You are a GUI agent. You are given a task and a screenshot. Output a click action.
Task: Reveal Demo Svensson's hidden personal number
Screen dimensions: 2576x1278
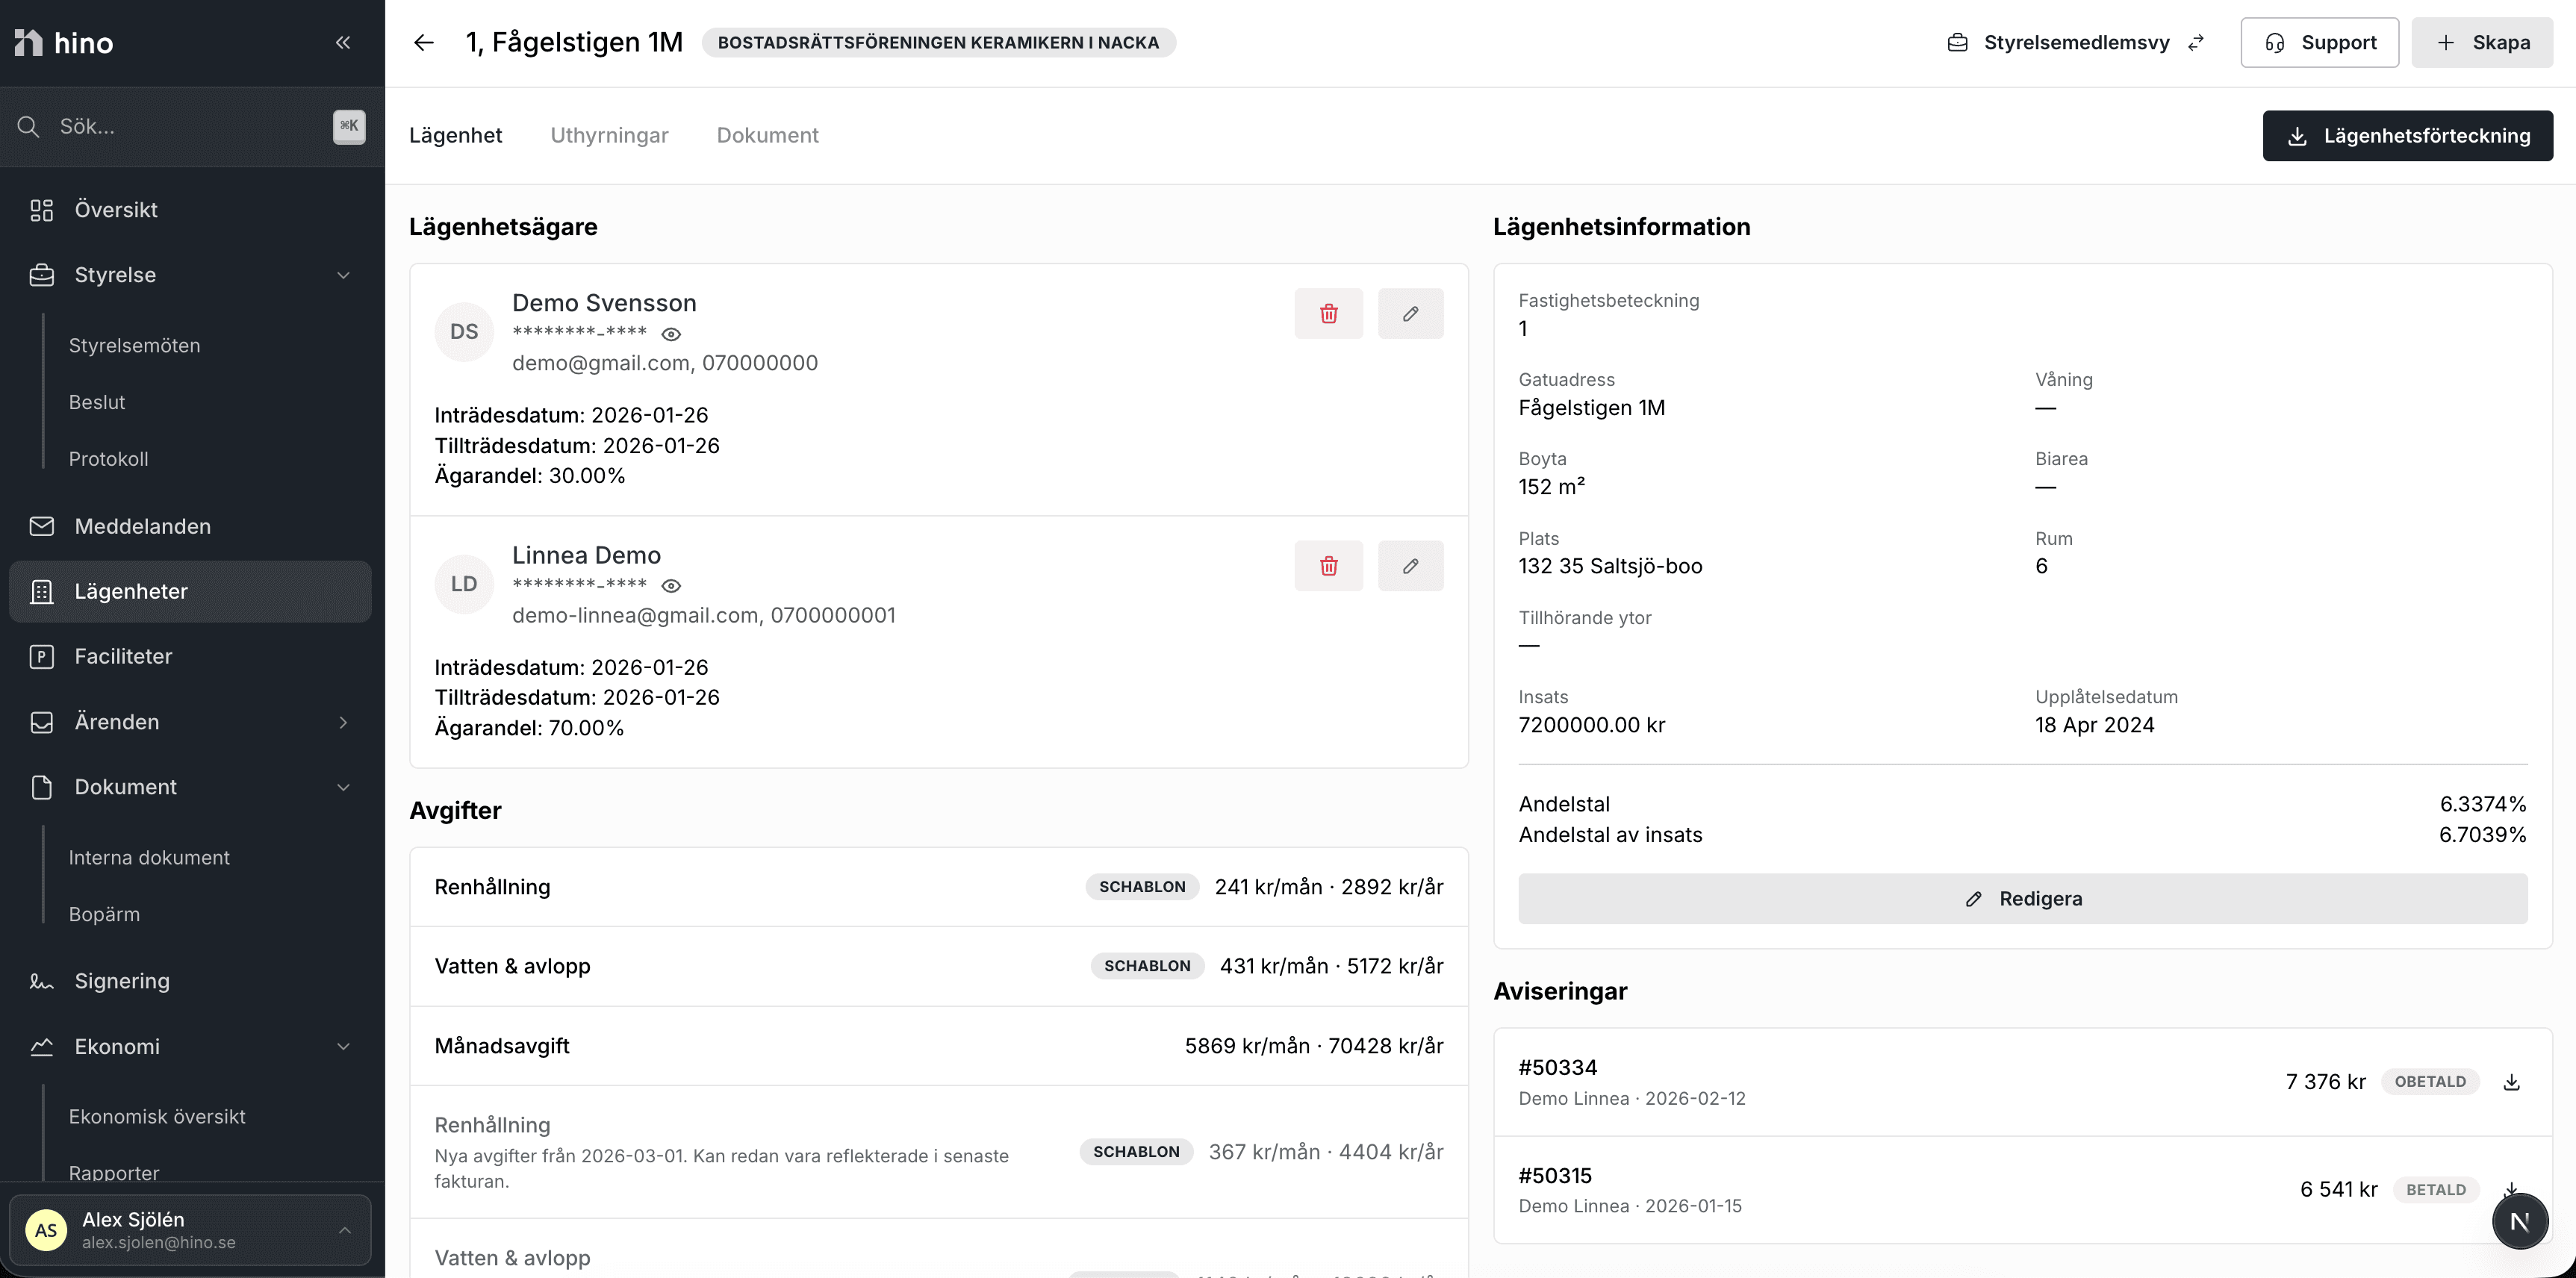coord(672,334)
